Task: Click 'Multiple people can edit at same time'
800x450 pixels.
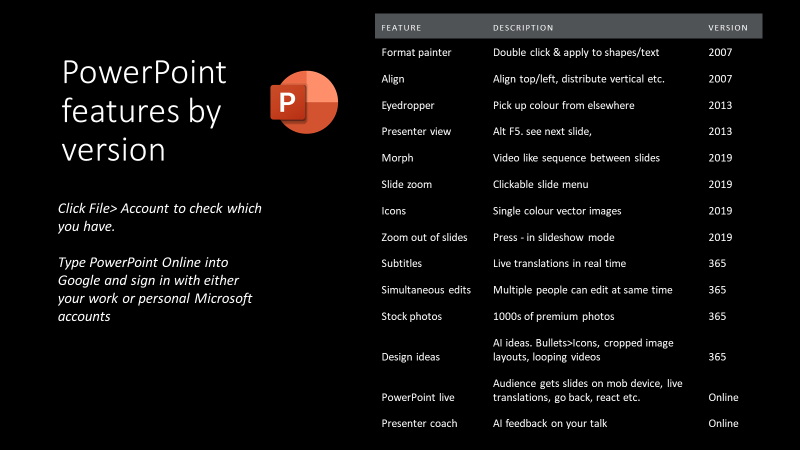Action: [583, 290]
